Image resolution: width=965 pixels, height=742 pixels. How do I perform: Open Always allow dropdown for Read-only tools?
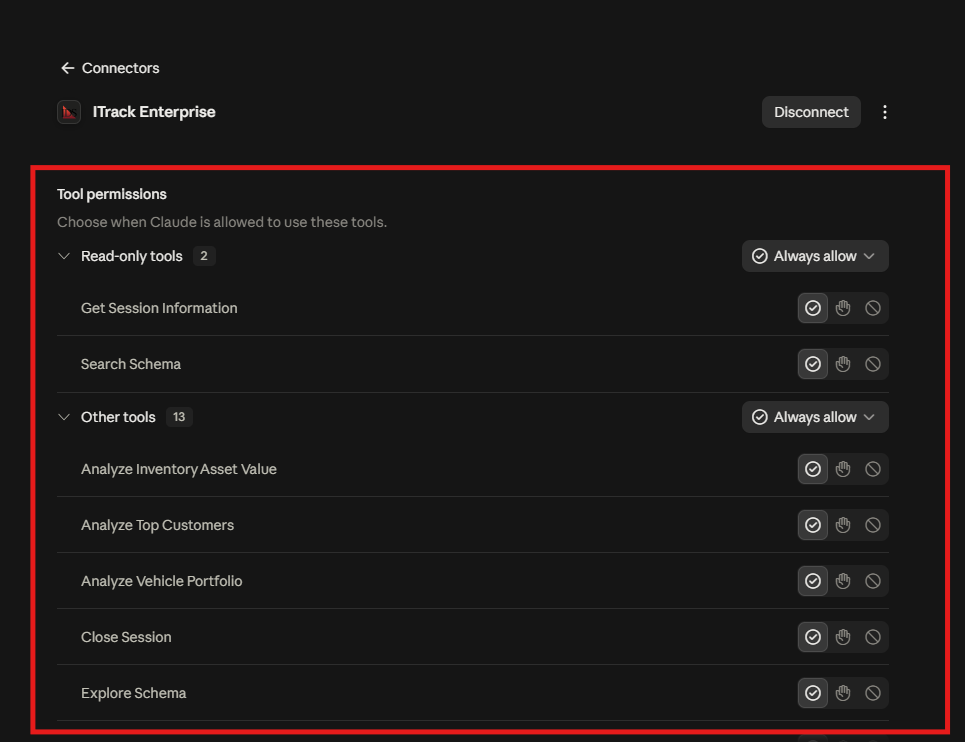(x=815, y=256)
